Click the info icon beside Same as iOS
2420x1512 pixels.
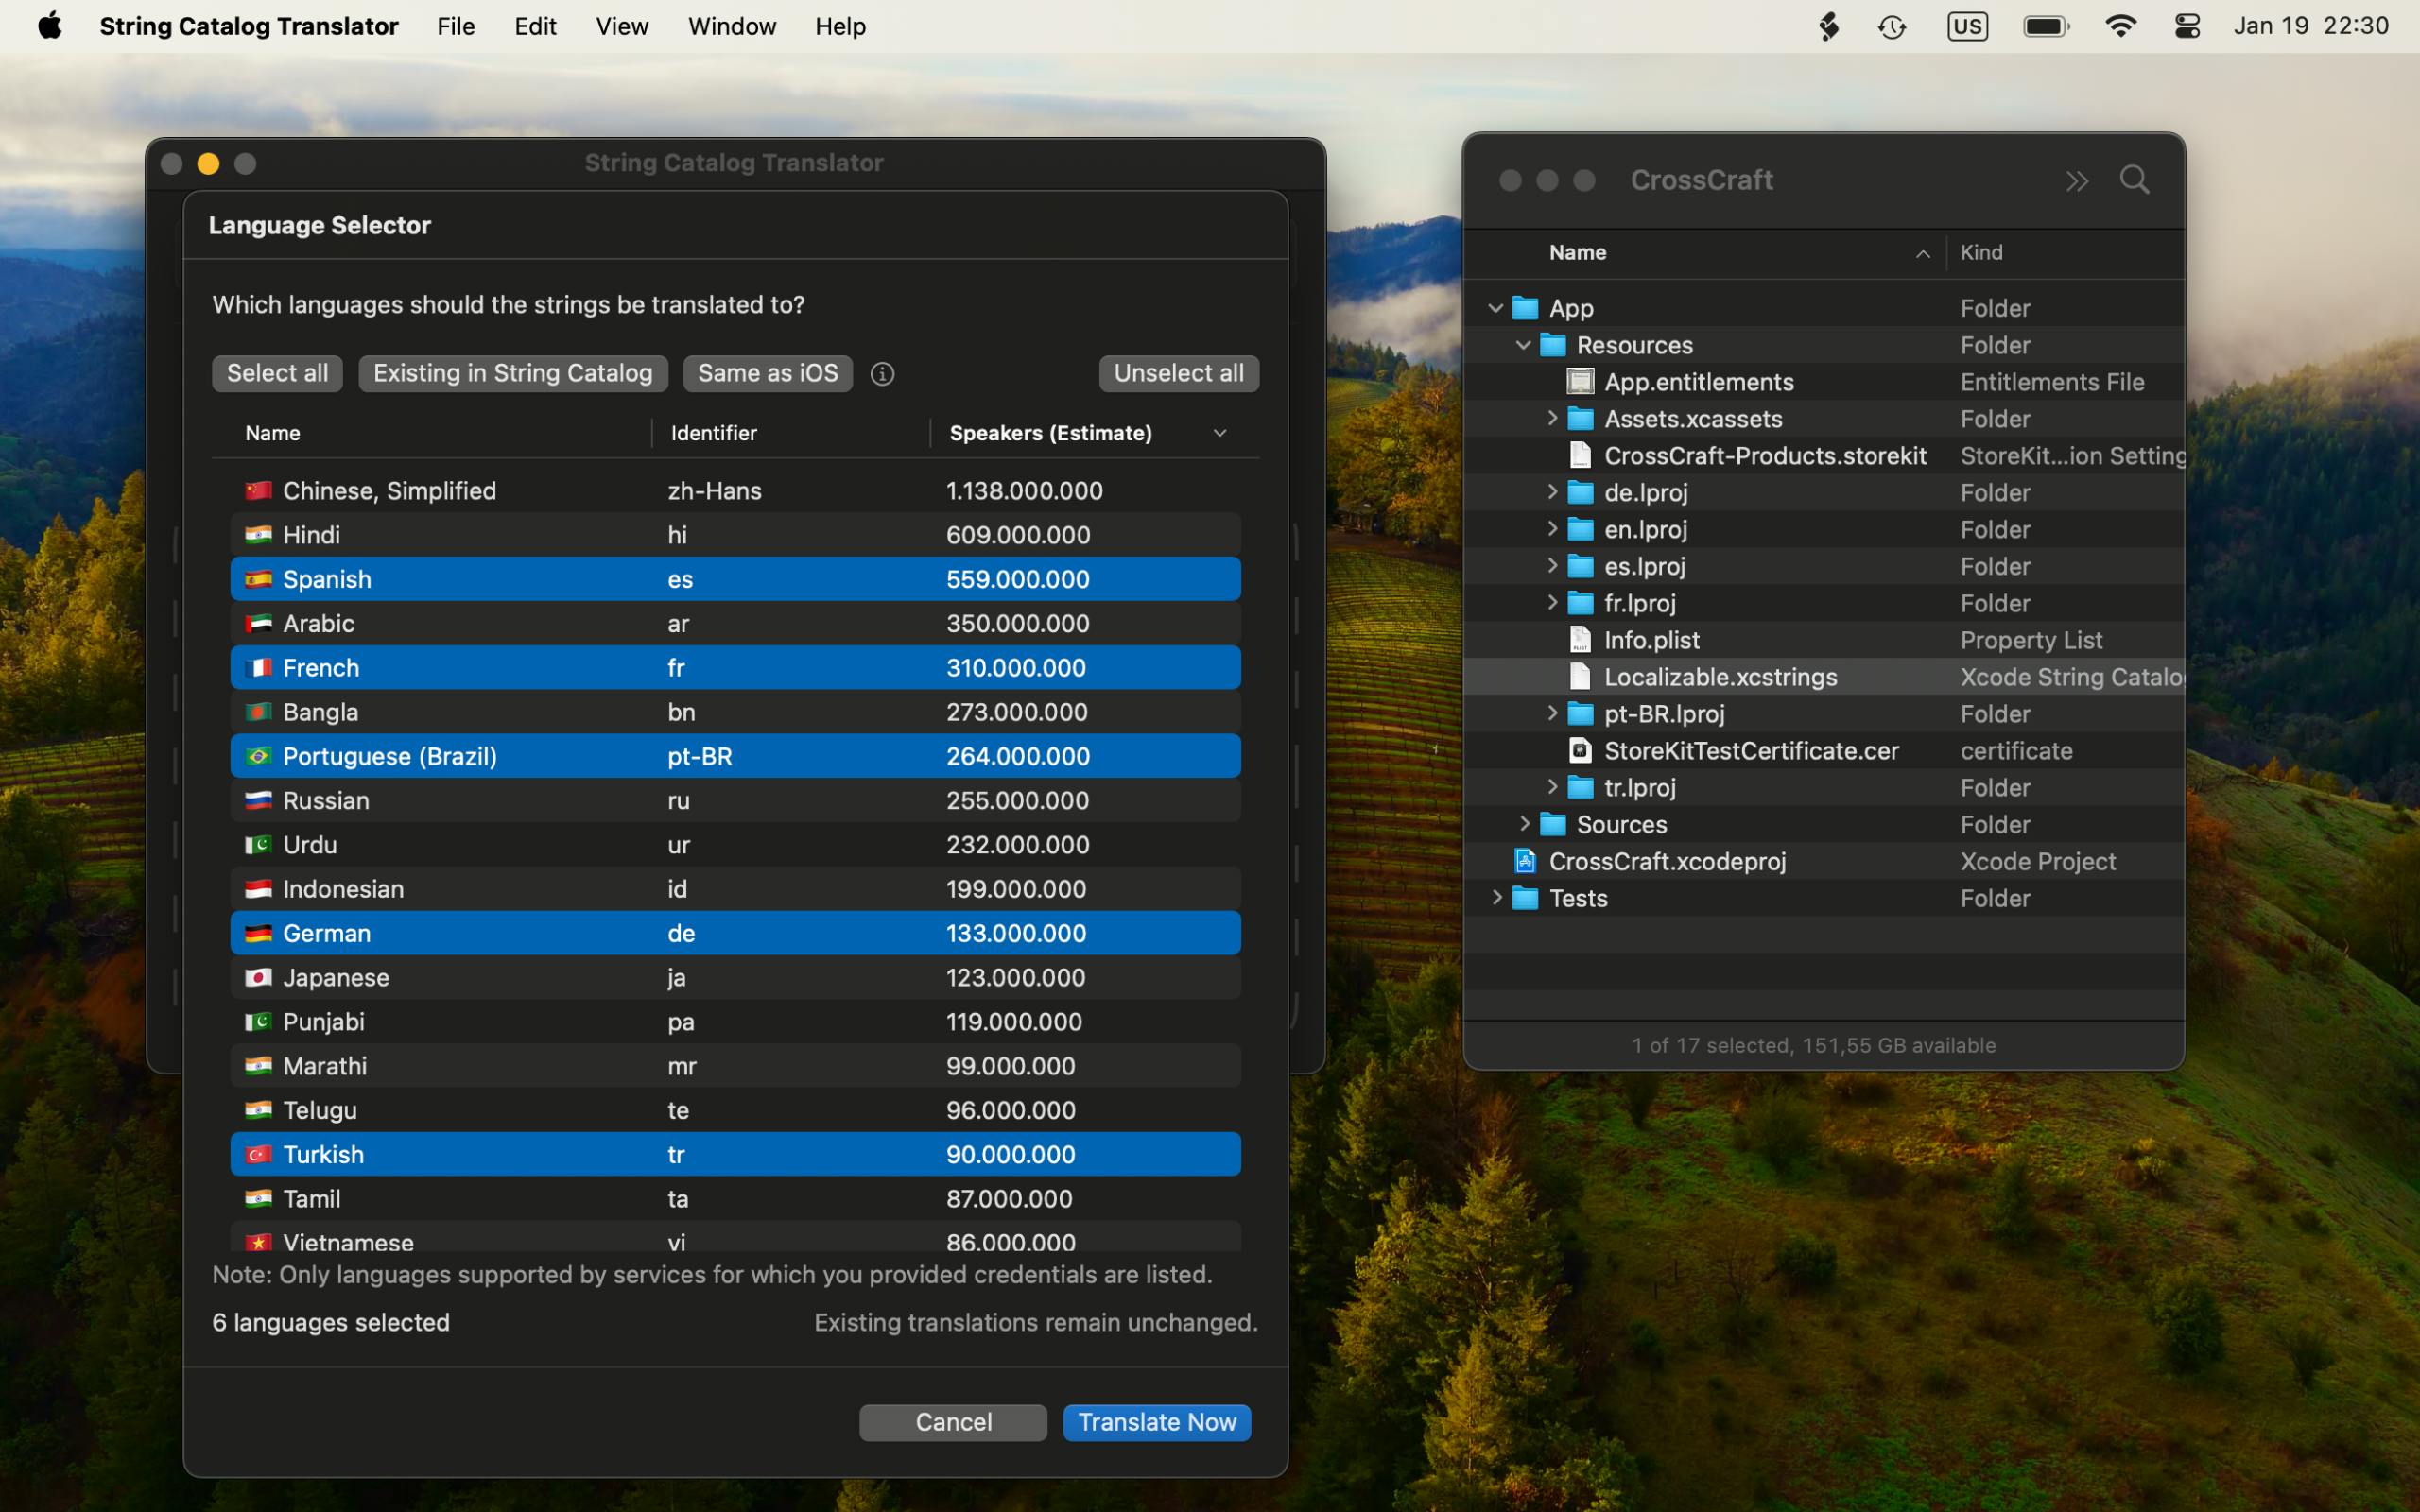point(882,374)
